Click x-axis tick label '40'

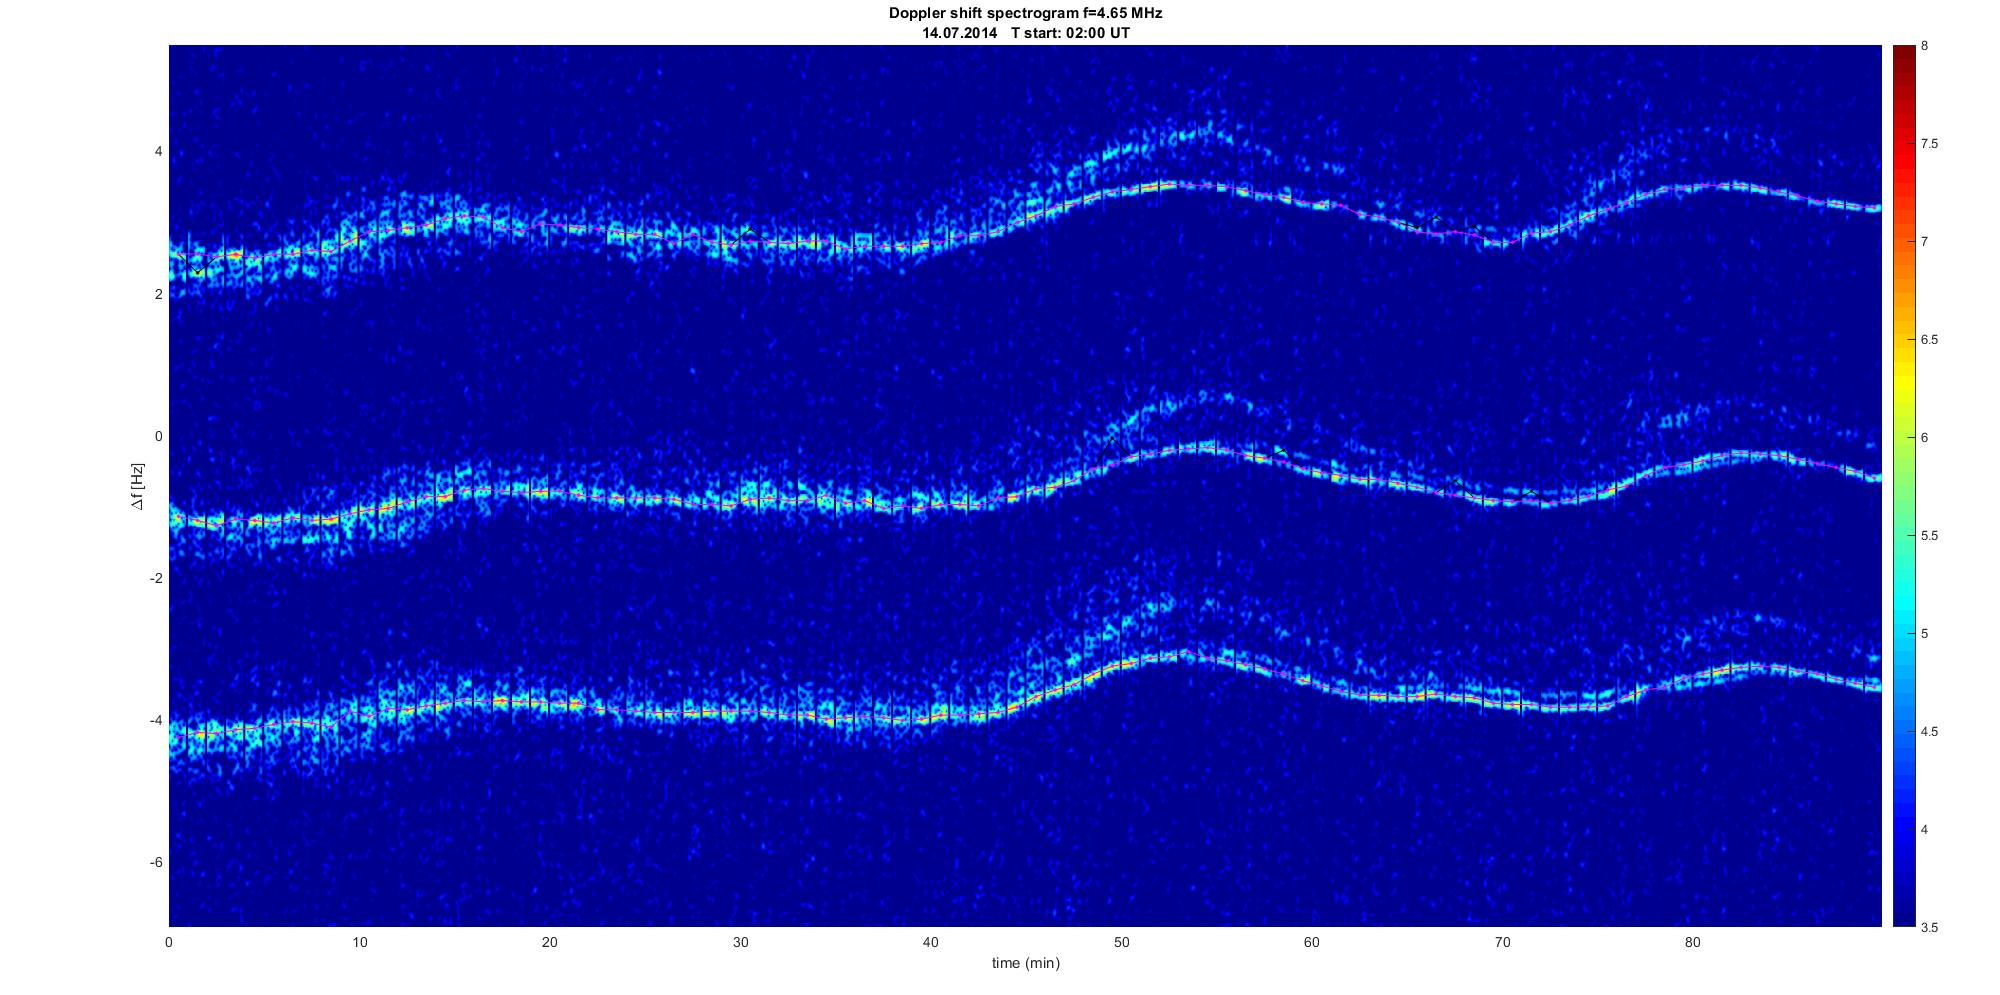[931, 942]
